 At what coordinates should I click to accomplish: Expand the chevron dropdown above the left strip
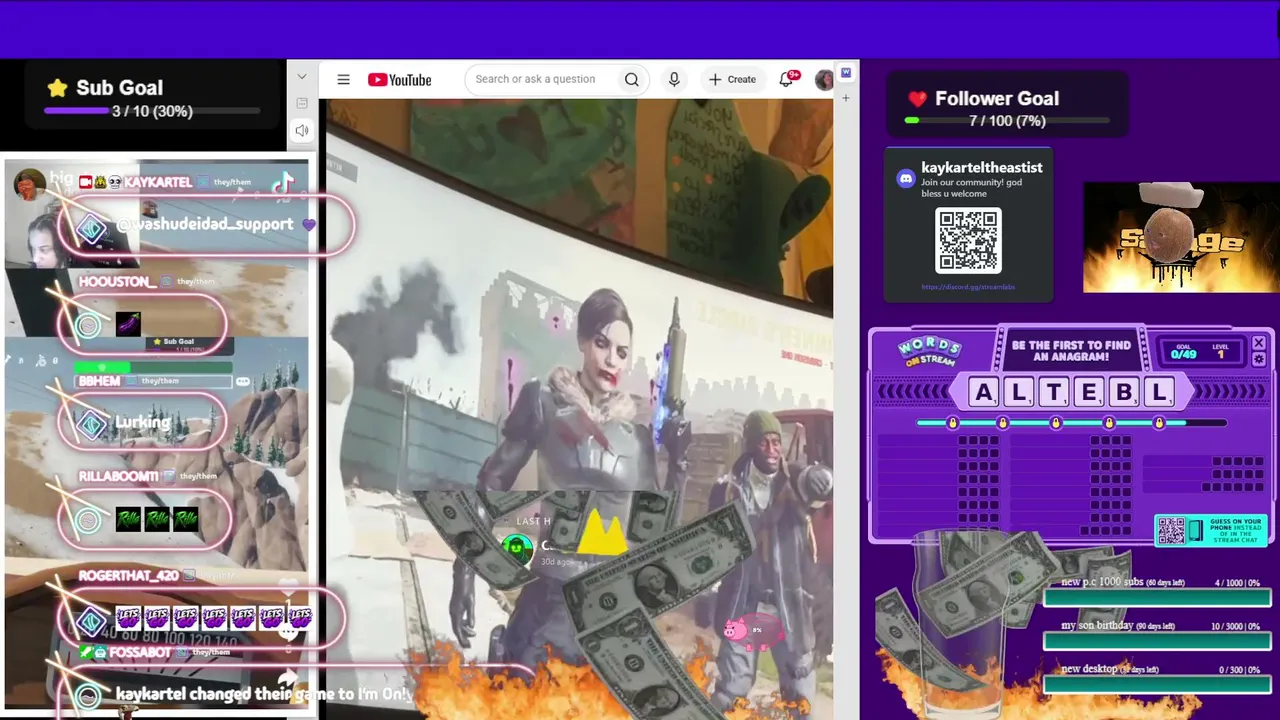click(x=302, y=77)
